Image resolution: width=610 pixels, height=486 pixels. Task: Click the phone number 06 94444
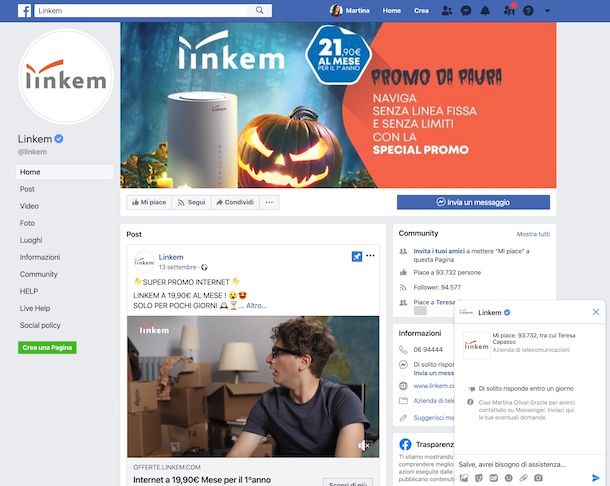428,349
